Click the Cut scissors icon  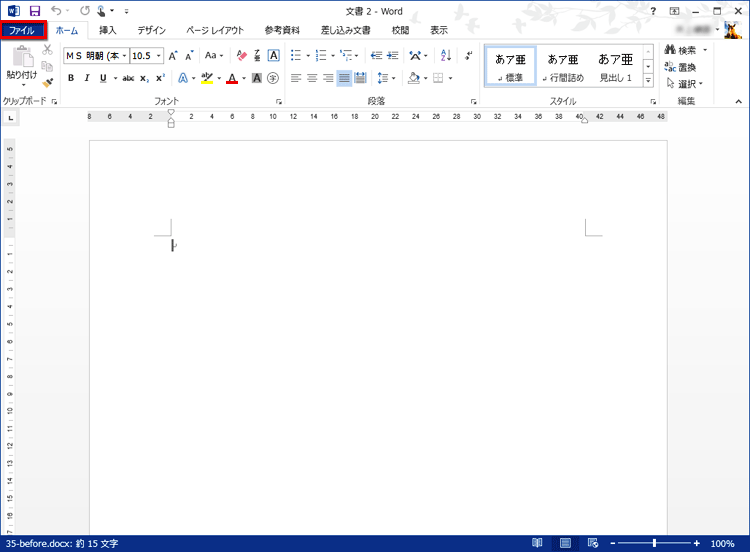[47, 49]
